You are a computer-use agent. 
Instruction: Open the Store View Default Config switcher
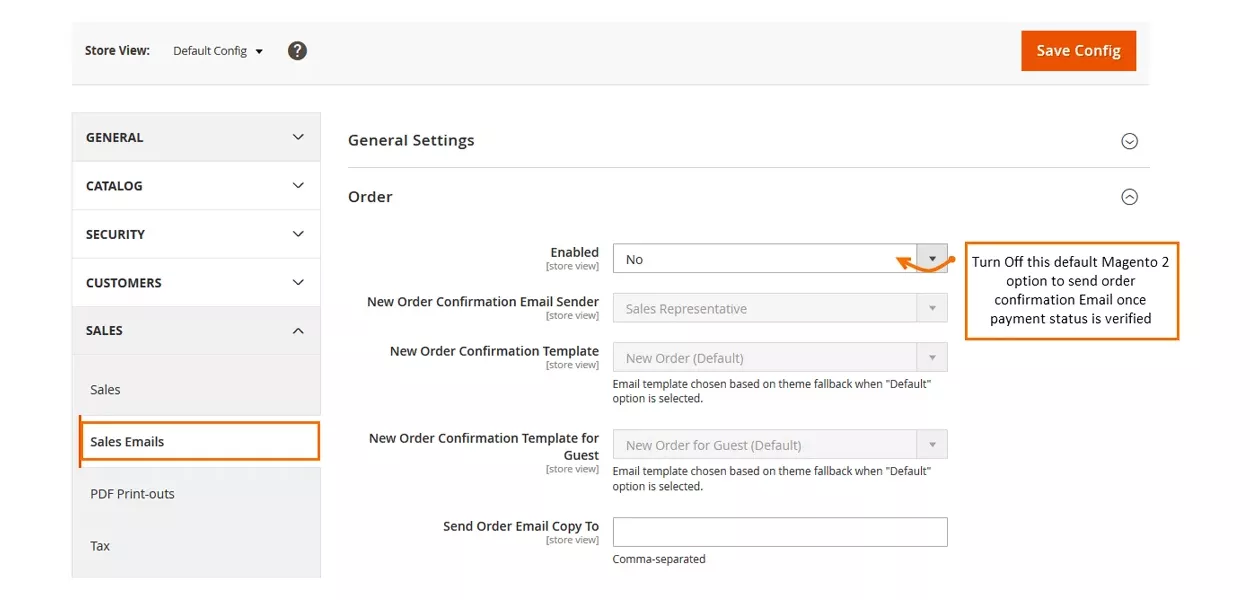[x=218, y=51]
